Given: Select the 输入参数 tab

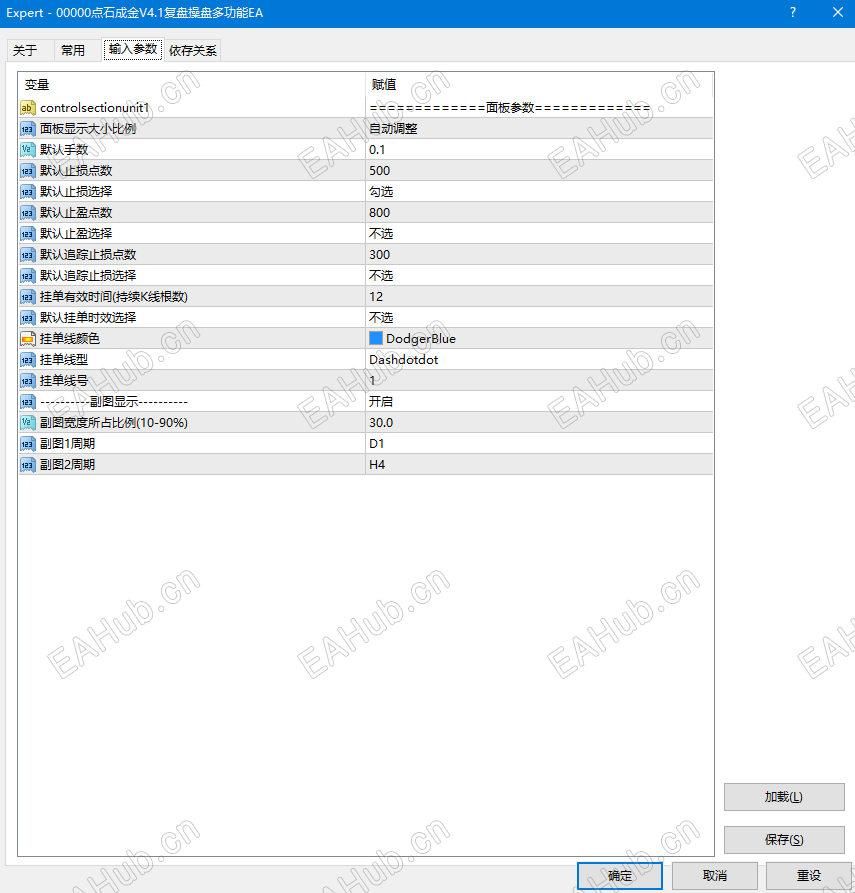Looking at the screenshot, I should (133, 50).
